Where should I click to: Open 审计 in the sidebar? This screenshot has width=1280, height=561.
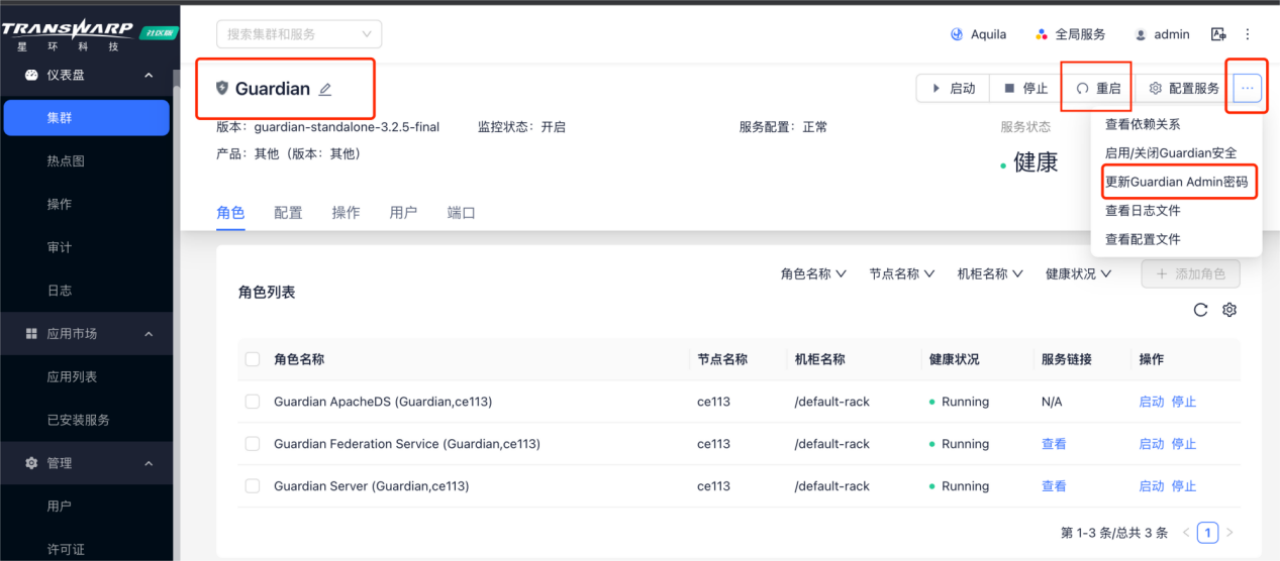(87, 247)
